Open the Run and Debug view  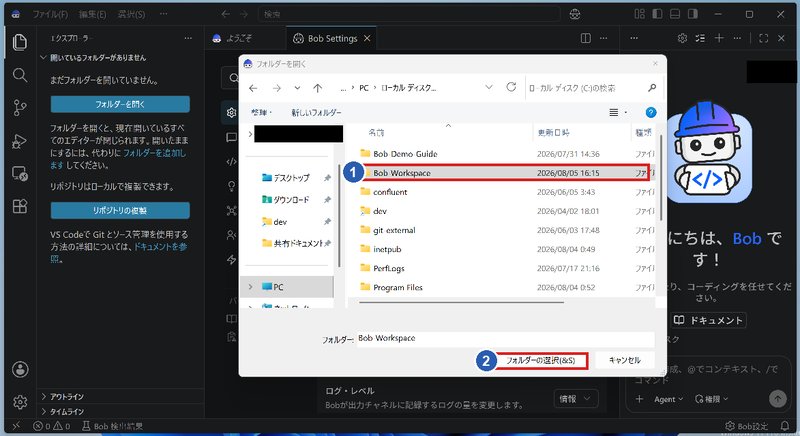click(x=20, y=141)
